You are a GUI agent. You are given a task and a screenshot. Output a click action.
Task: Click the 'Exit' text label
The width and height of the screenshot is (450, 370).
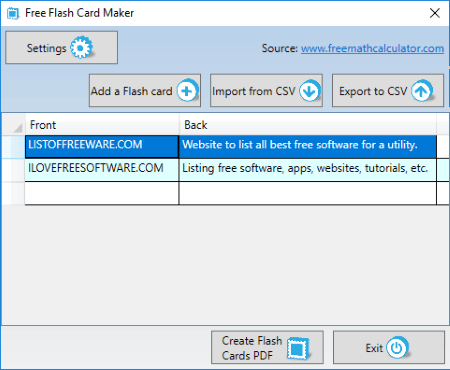point(374,348)
